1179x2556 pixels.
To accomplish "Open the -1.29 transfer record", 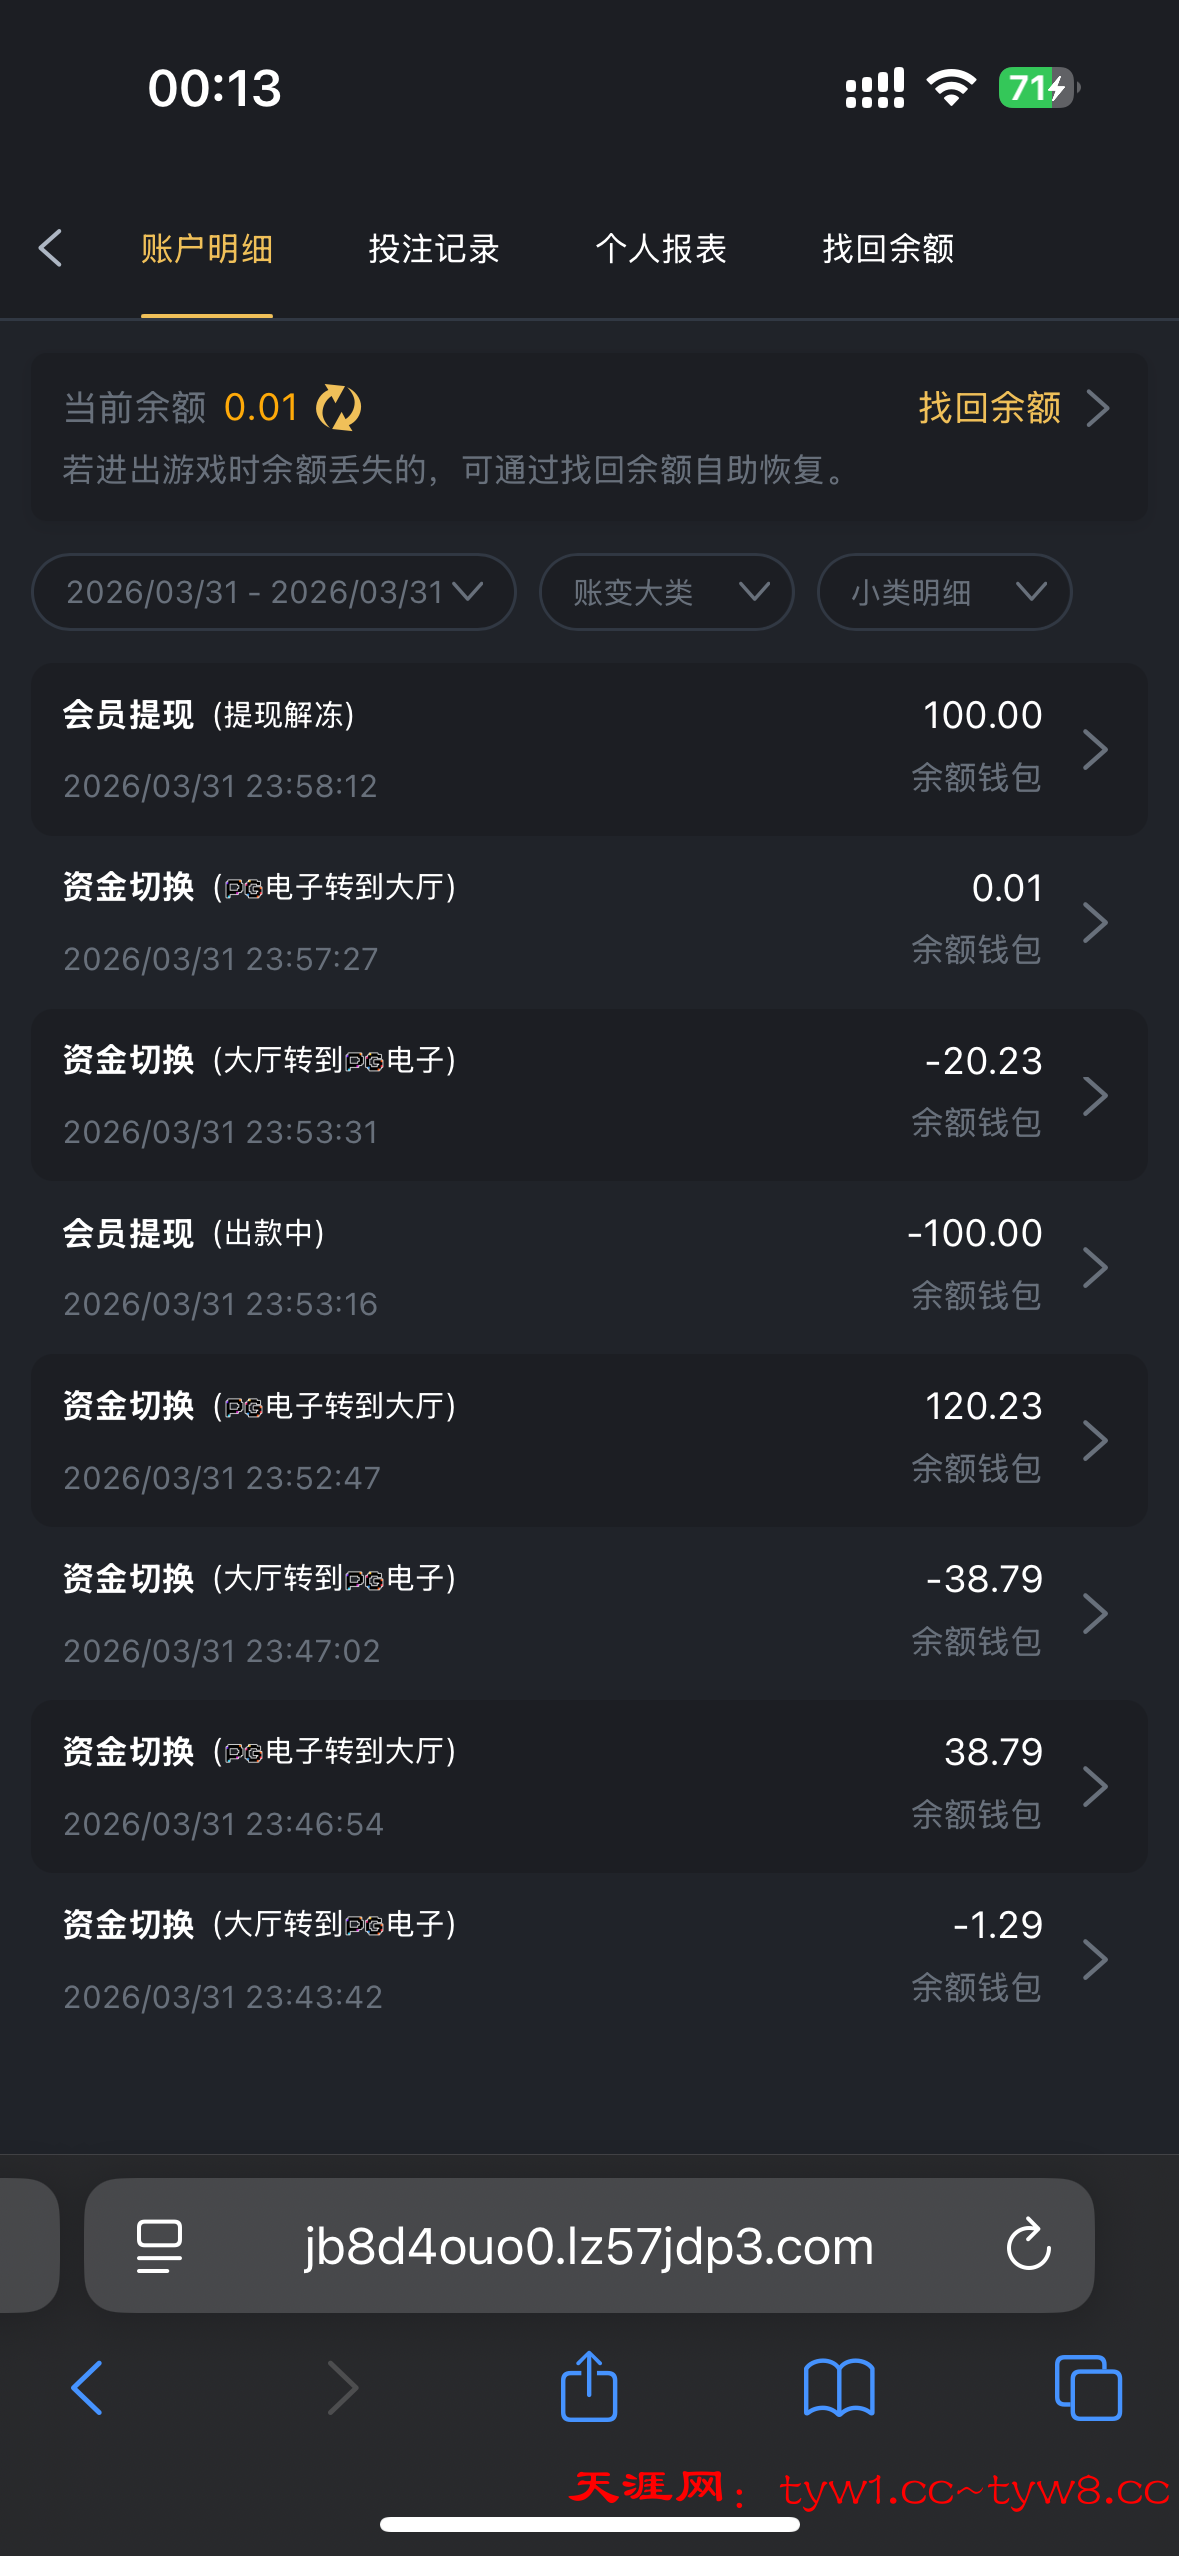I will pos(589,1959).
